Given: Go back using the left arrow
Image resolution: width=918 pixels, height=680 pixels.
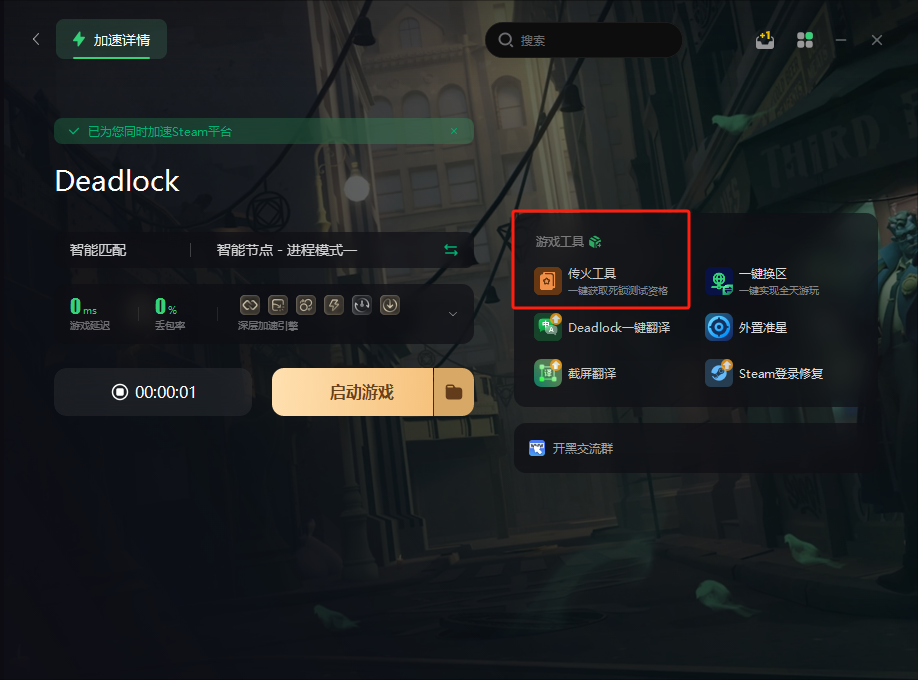Looking at the screenshot, I should click(x=36, y=39).
